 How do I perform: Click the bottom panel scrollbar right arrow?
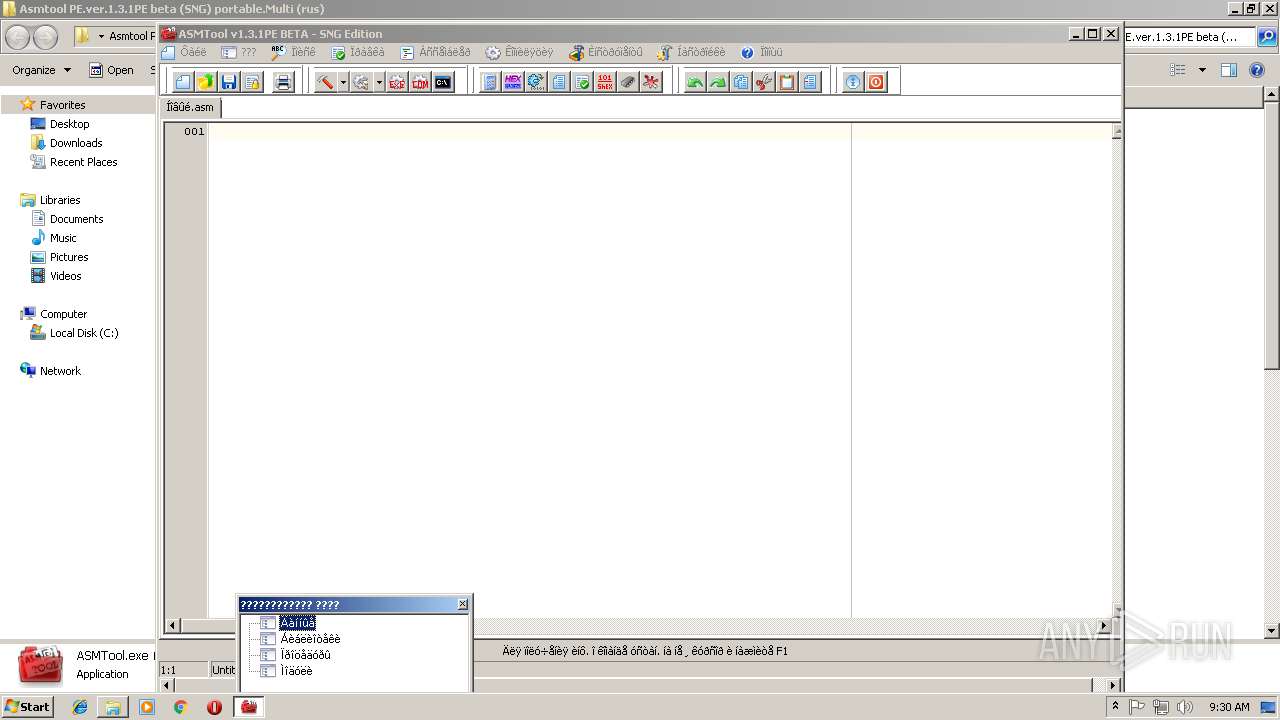1113,685
